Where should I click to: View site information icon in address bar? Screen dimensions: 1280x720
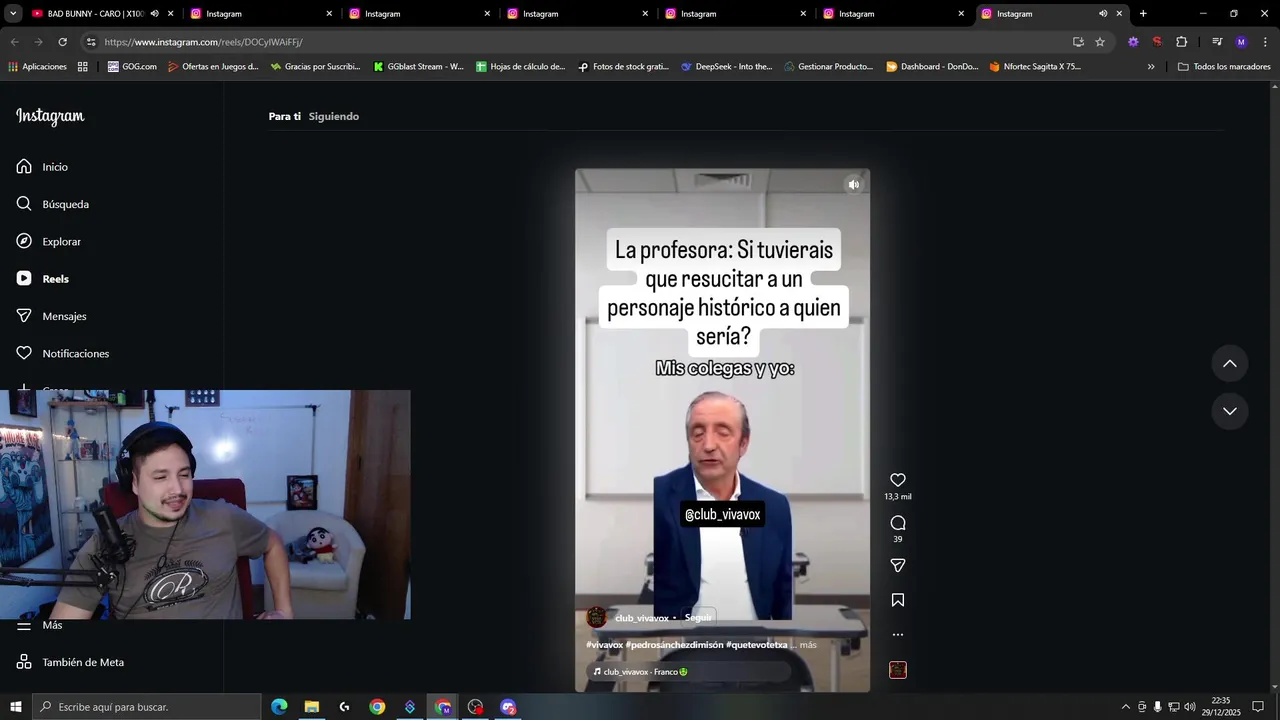click(91, 42)
